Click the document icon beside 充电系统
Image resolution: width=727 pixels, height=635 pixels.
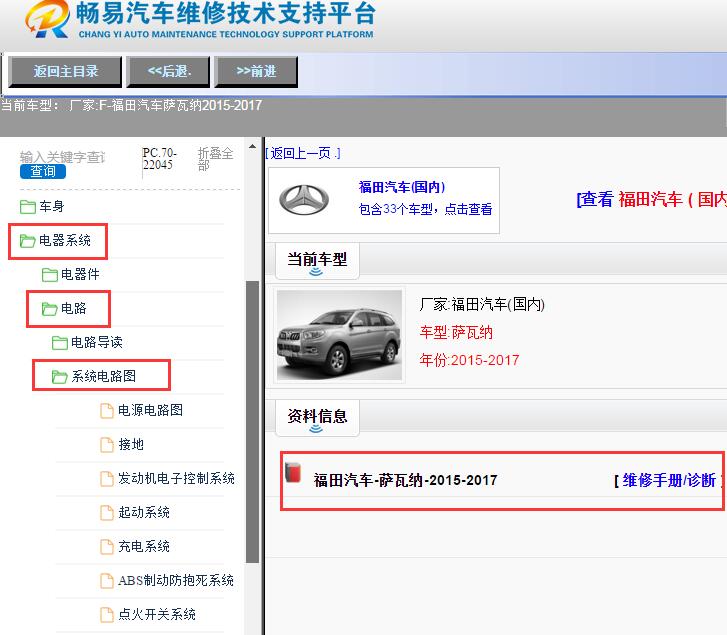107,547
